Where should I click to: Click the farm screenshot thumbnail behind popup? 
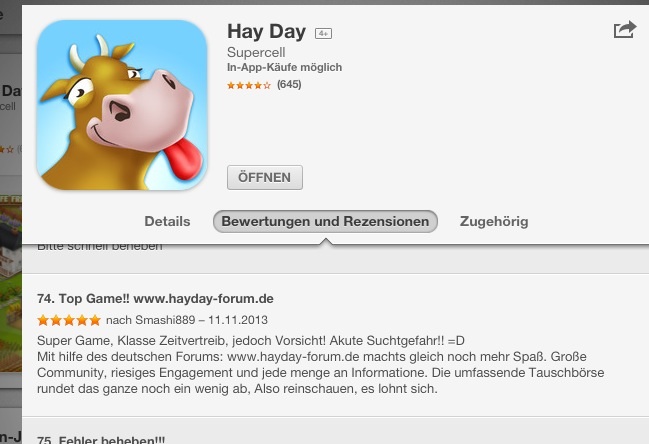[x=11, y=283]
